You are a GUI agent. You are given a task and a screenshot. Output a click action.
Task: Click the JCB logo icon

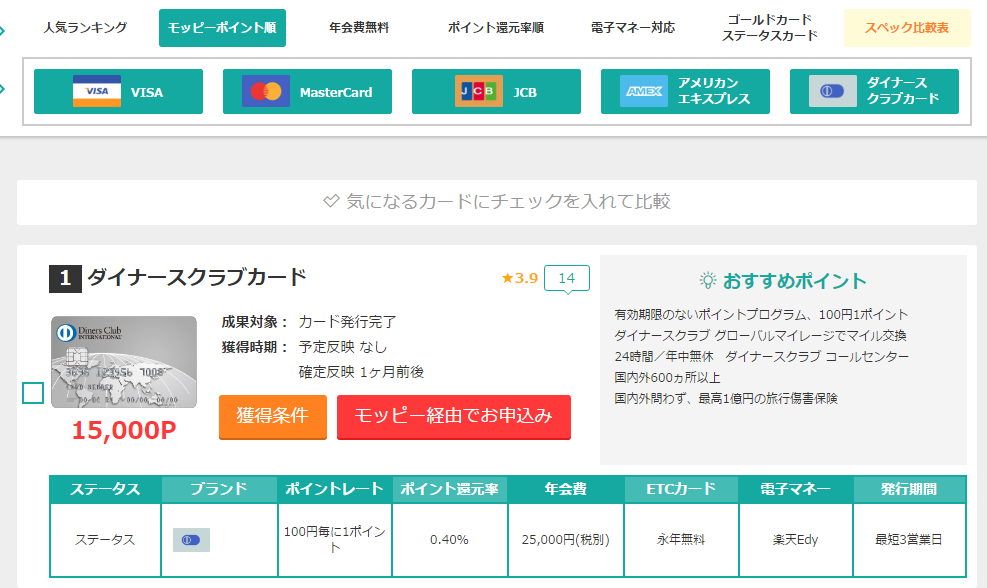(478, 91)
